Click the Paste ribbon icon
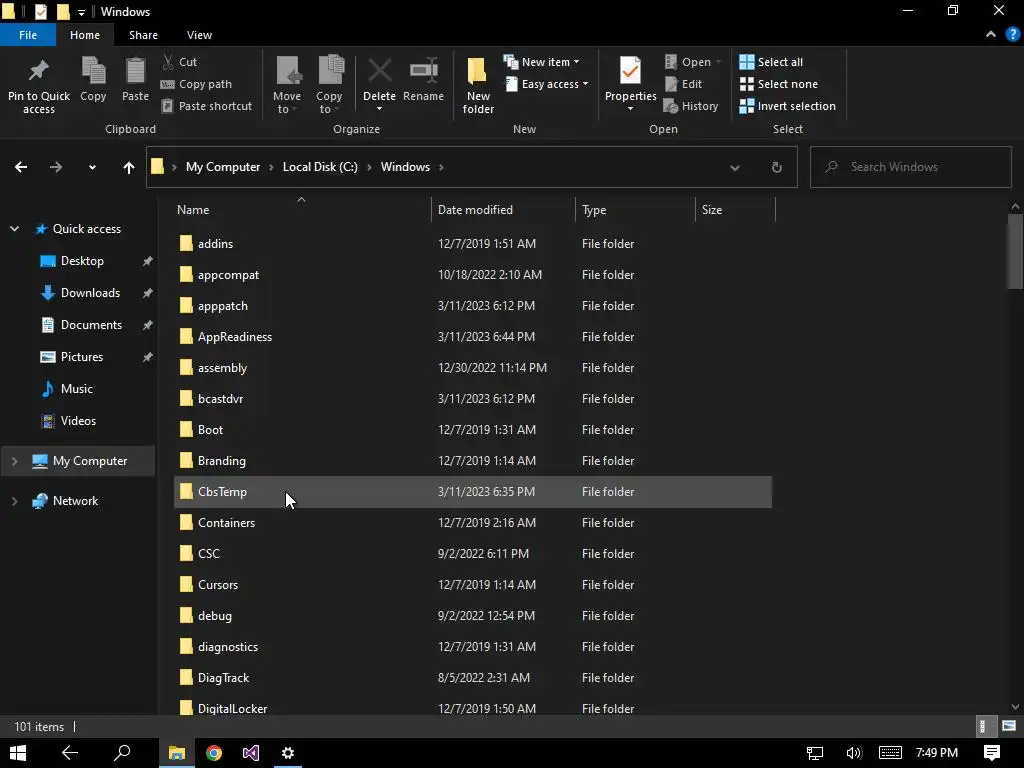Viewport: 1024px width, 768px height. [135, 79]
